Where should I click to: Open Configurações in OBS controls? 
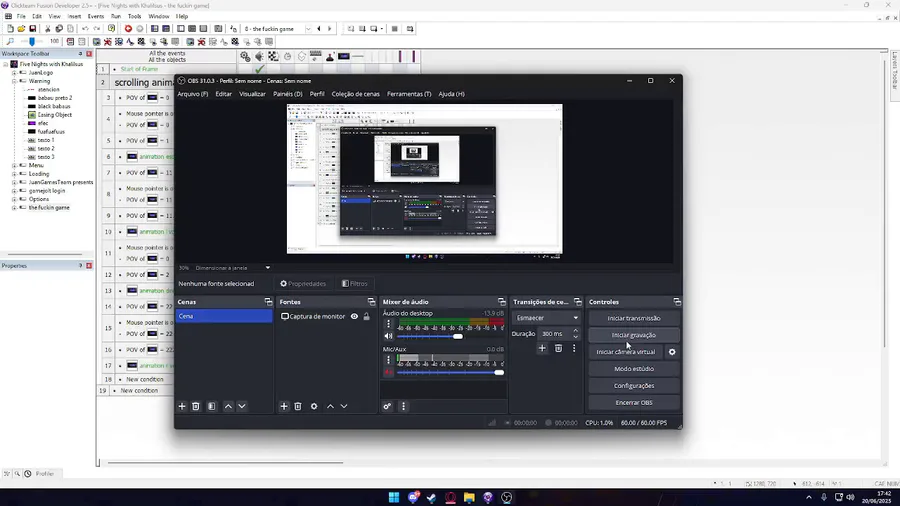click(634, 386)
